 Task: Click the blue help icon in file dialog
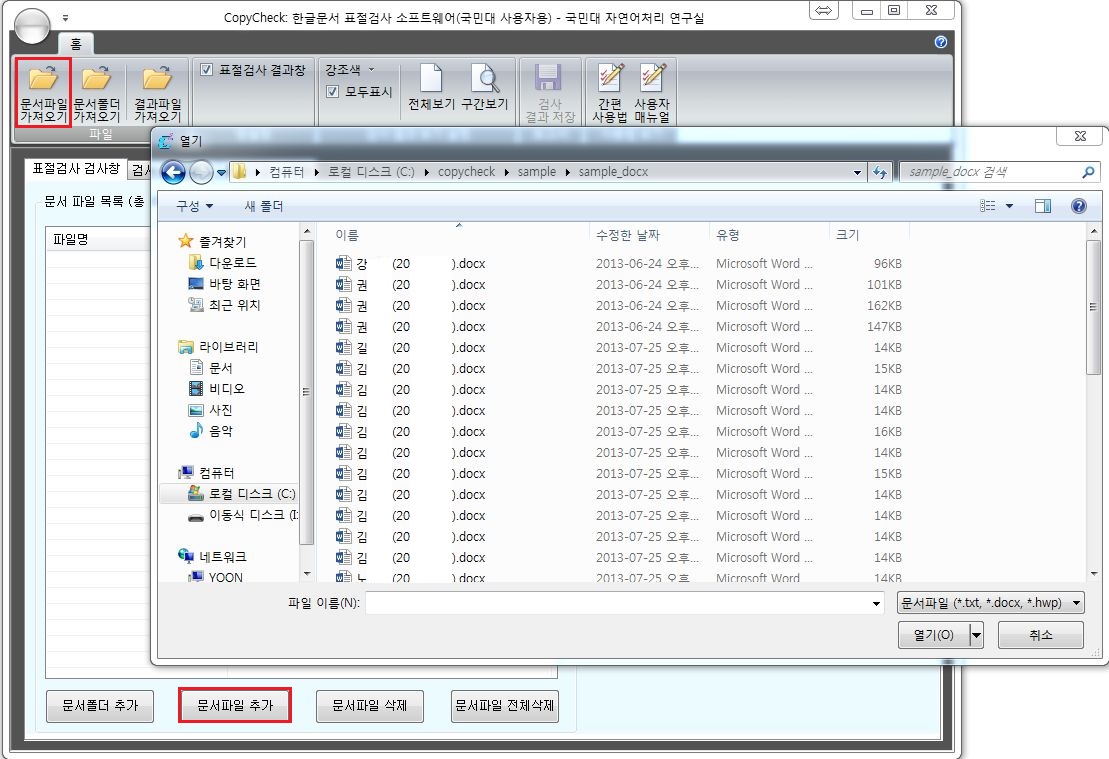[1078, 206]
